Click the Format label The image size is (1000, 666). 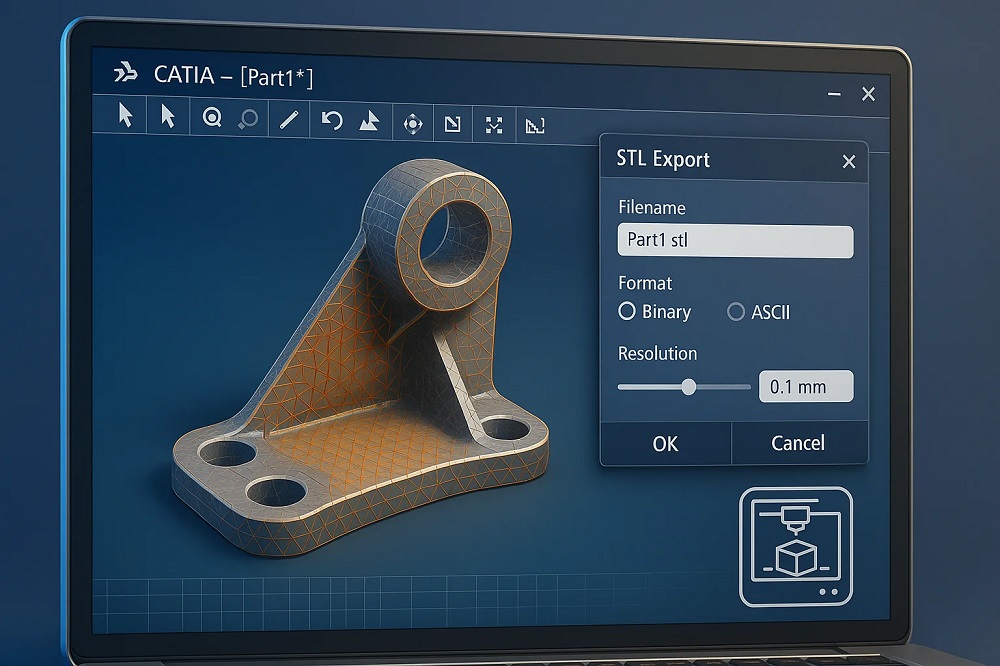(x=645, y=283)
